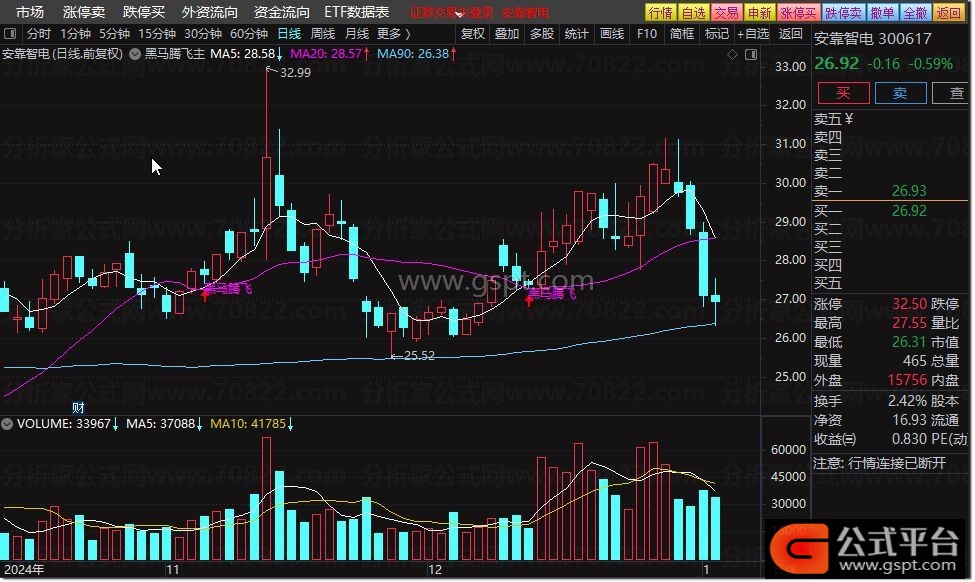Open the 外资流向 menu
This screenshot has height=582, width=975.
210,12
